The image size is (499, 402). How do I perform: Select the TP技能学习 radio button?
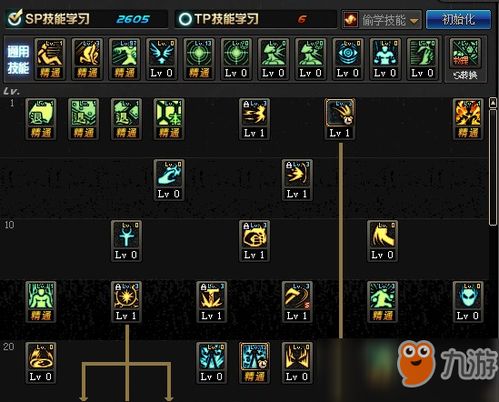tap(185, 19)
